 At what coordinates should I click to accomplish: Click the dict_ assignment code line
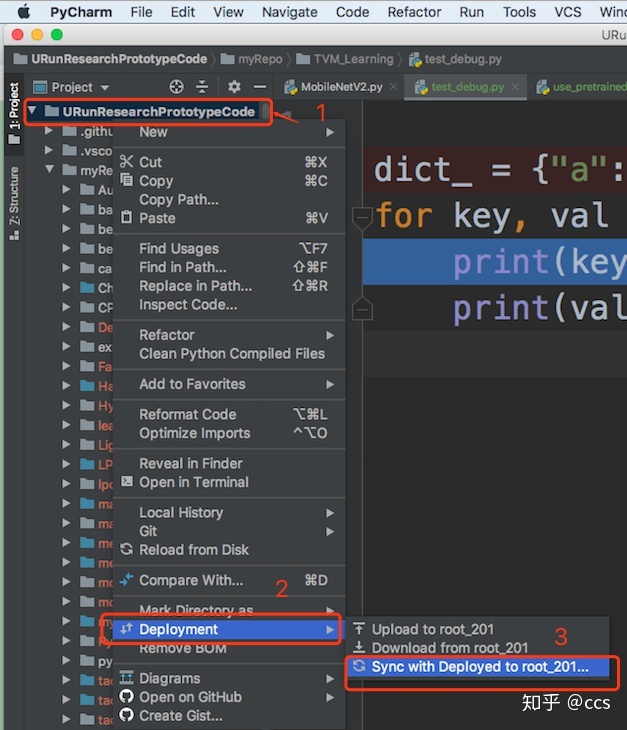coord(495,170)
